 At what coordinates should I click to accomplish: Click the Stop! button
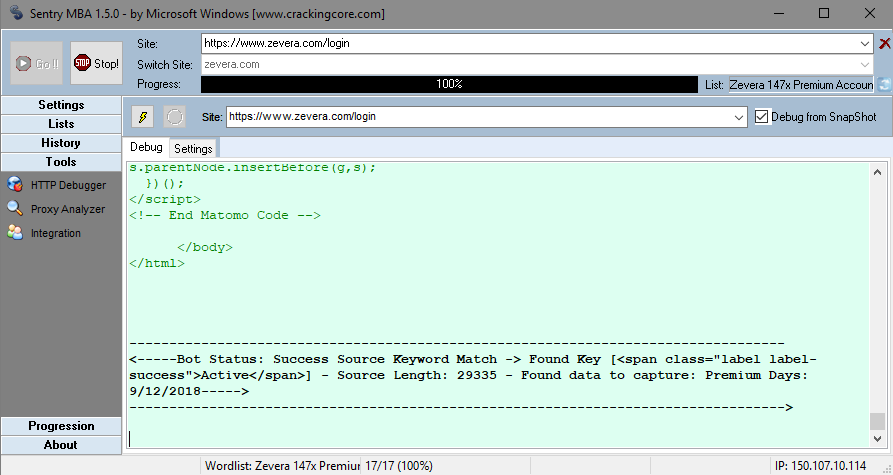tap(96, 63)
